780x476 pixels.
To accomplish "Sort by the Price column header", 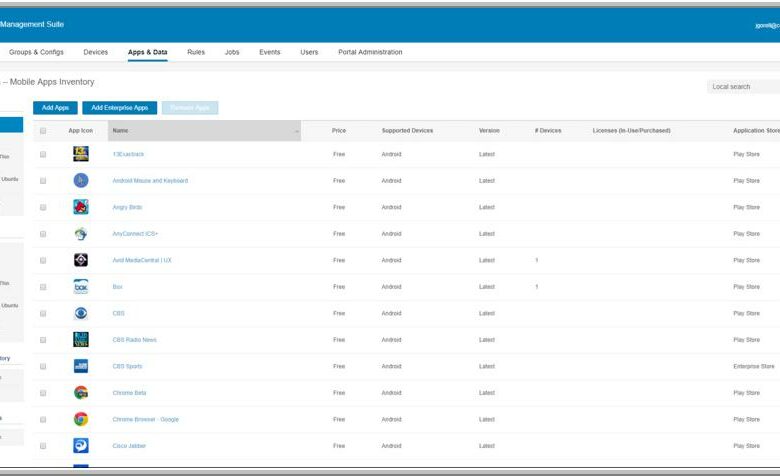I will coord(339,130).
